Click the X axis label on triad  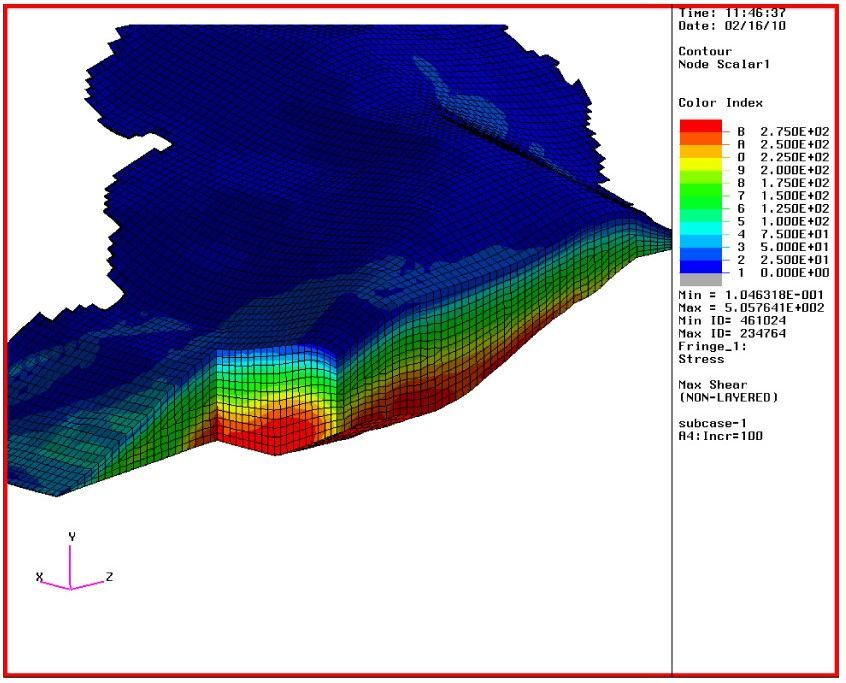pyautogui.click(x=38, y=578)
